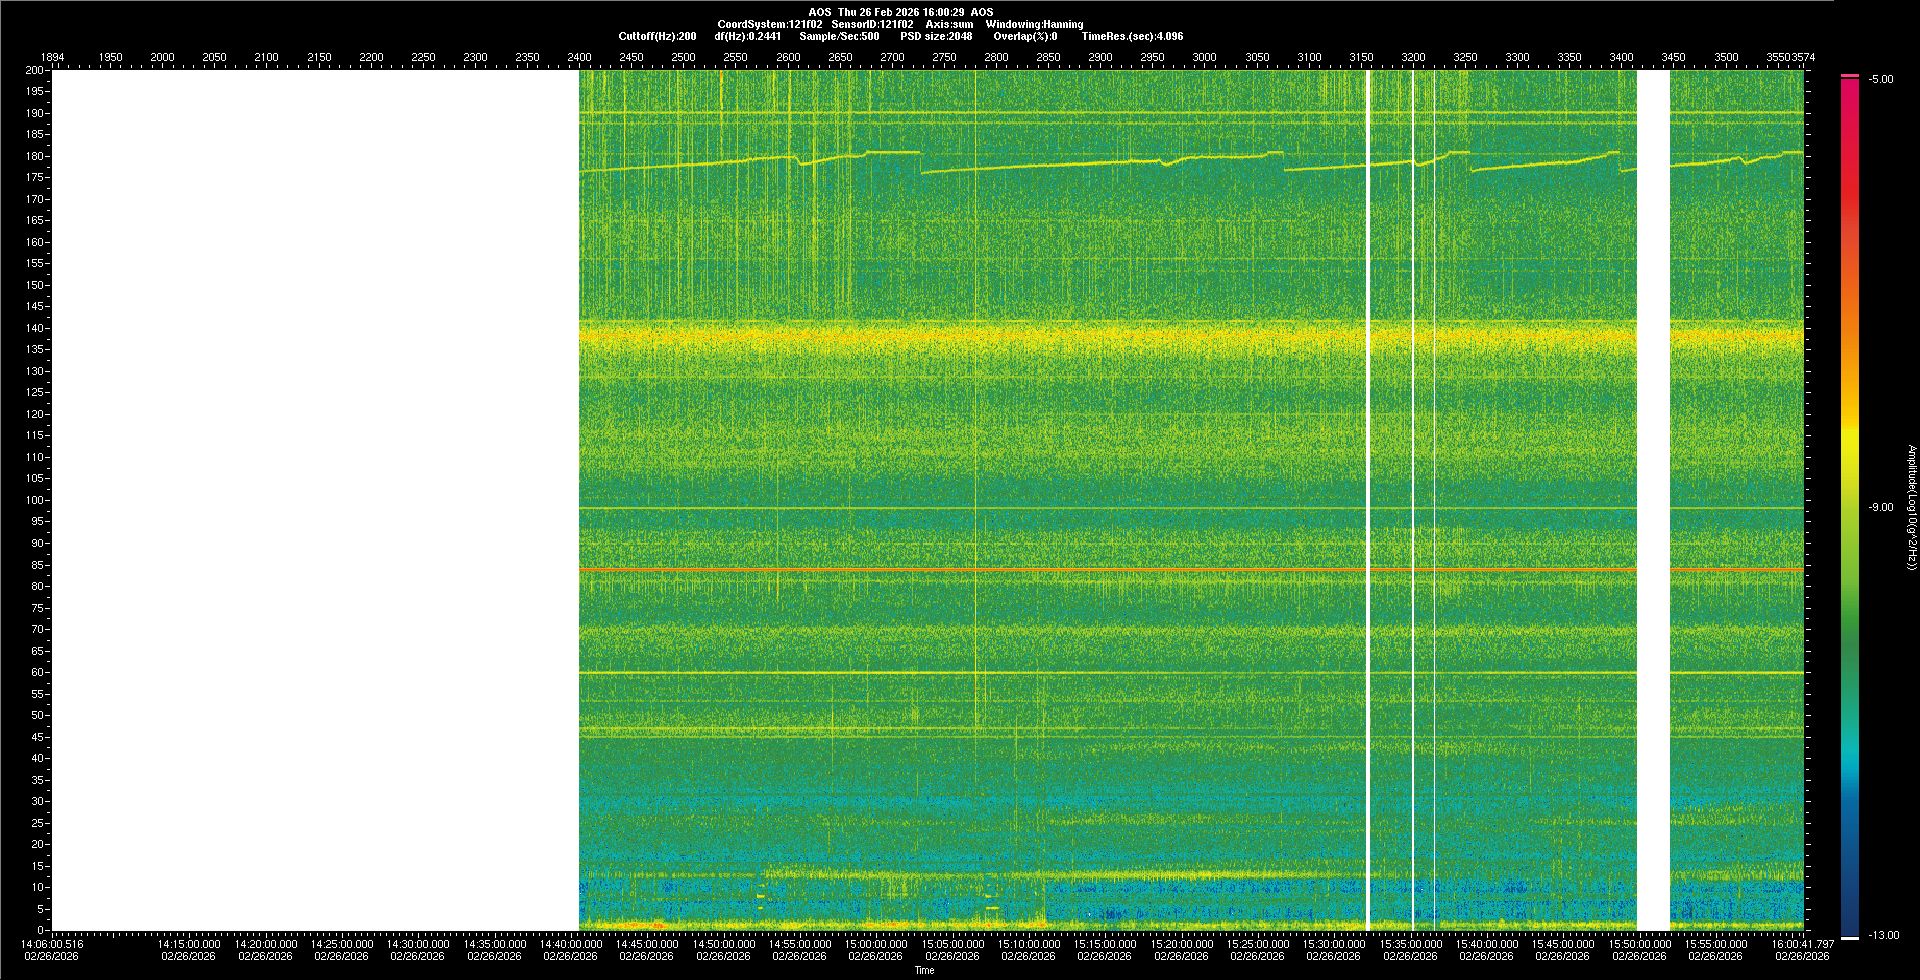
Task: Click the Amplitude axis label beside the color bar
Action: click(1911, 508)
